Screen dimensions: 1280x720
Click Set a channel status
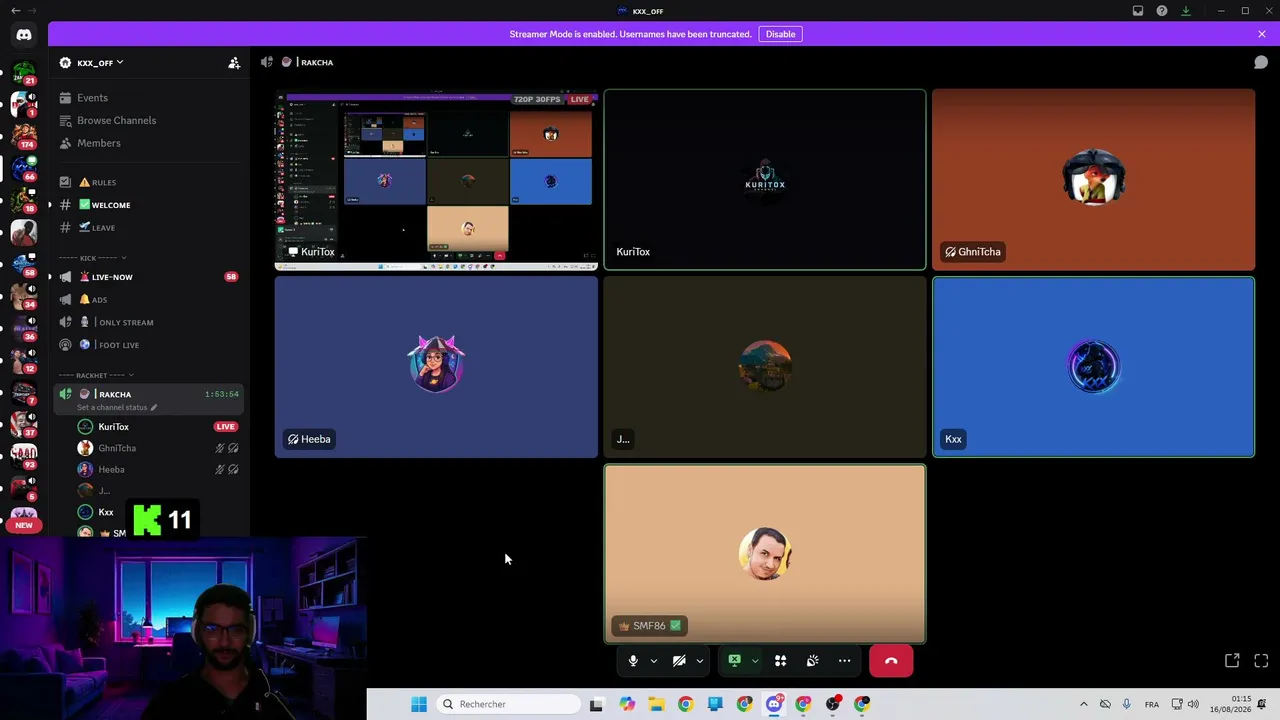(116, 408)
